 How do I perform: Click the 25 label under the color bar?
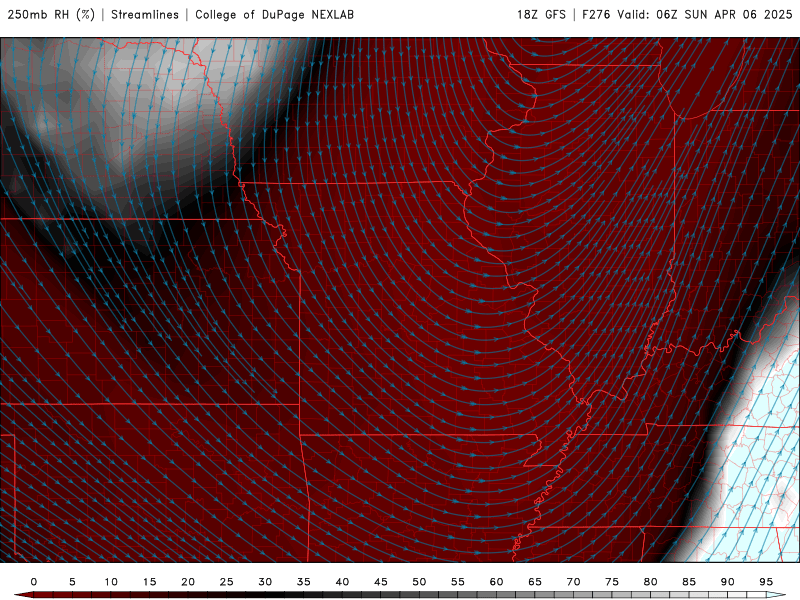(x=227, y=582)
